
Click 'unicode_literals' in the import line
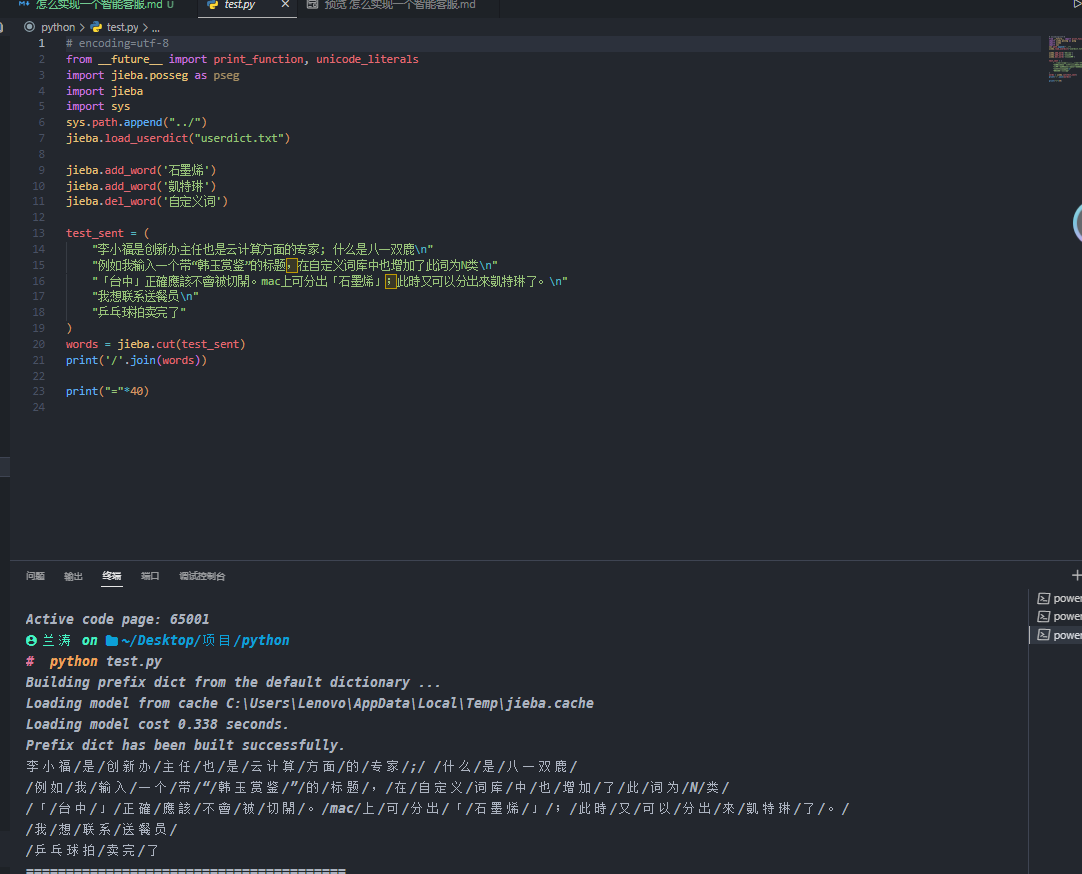[x=367, y=59]
